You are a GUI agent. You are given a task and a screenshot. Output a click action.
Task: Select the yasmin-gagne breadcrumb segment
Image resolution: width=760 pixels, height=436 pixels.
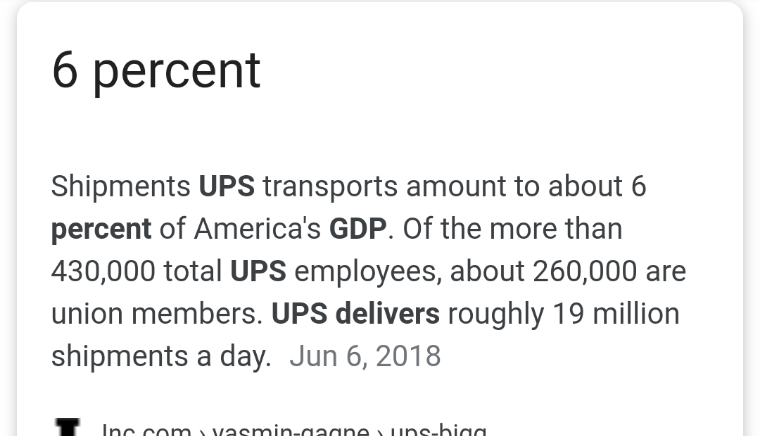click(291, 429)
